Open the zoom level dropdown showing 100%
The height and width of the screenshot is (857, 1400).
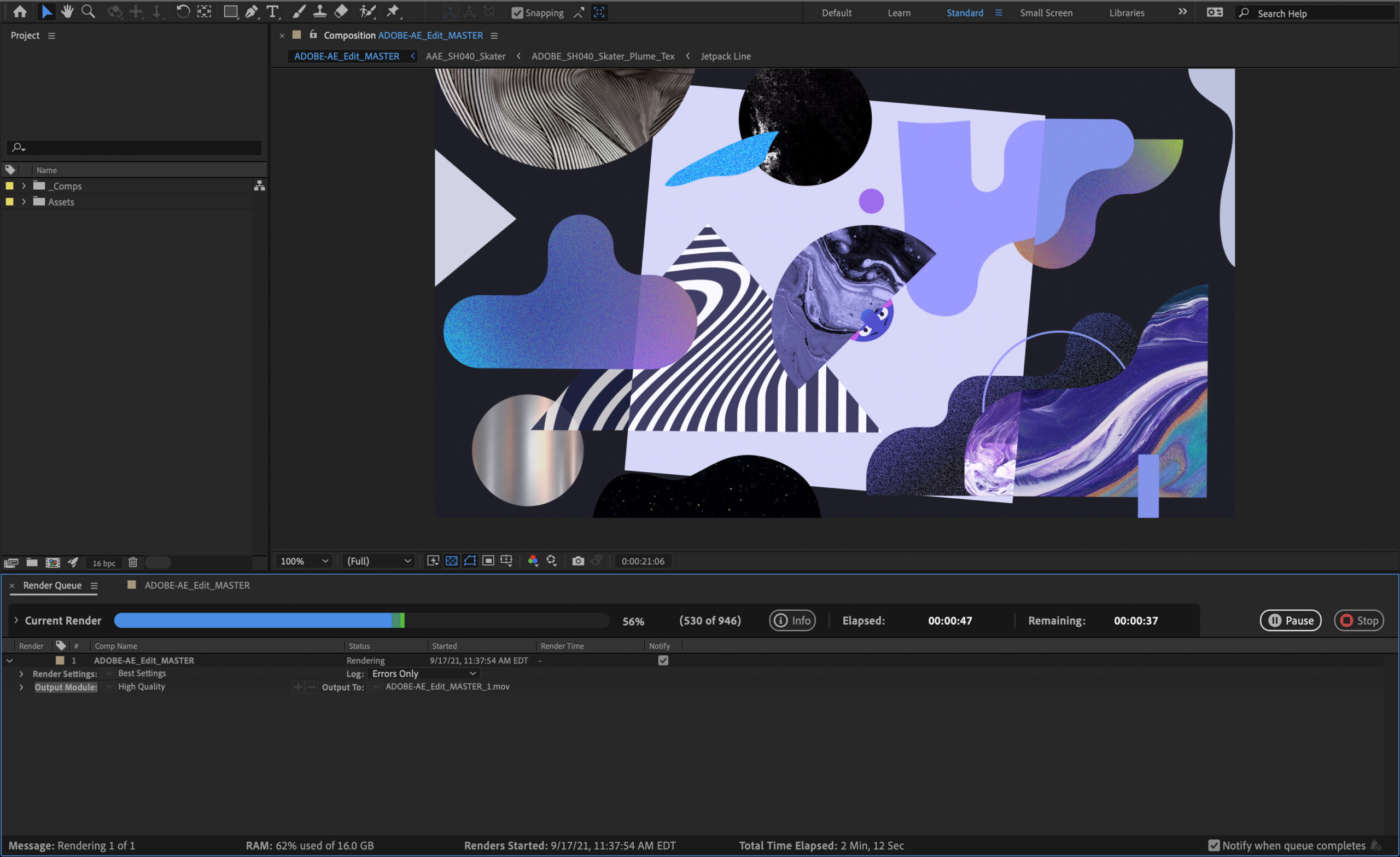304,561
